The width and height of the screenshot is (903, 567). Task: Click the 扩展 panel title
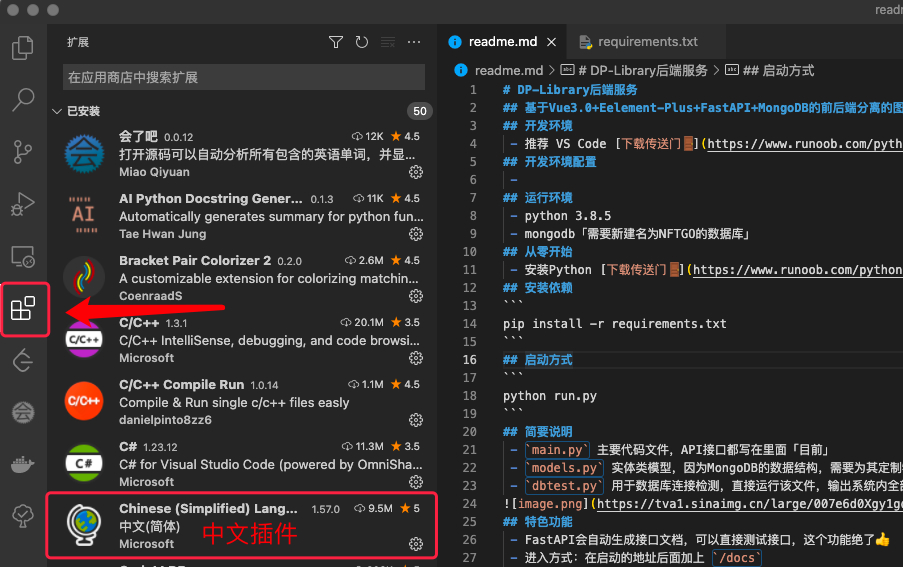[x=78, y=42]
